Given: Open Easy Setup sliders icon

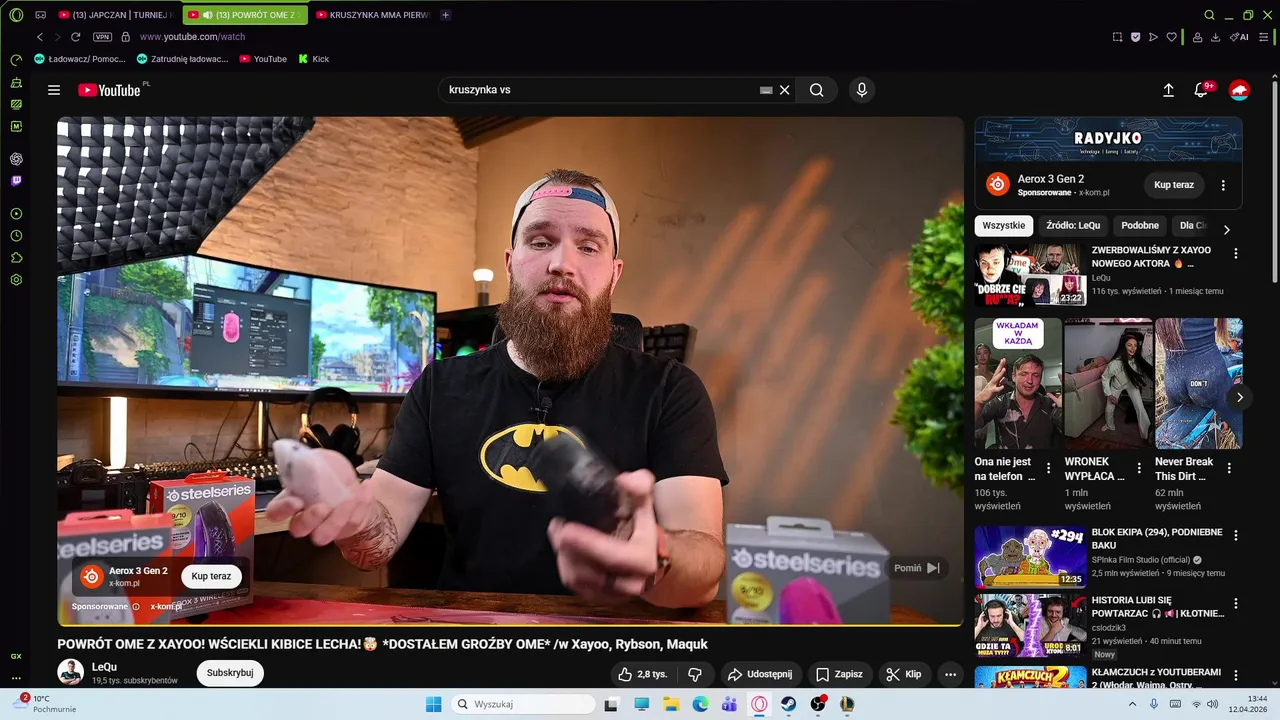Looking at the screenshot, I should pos(1263,37).
